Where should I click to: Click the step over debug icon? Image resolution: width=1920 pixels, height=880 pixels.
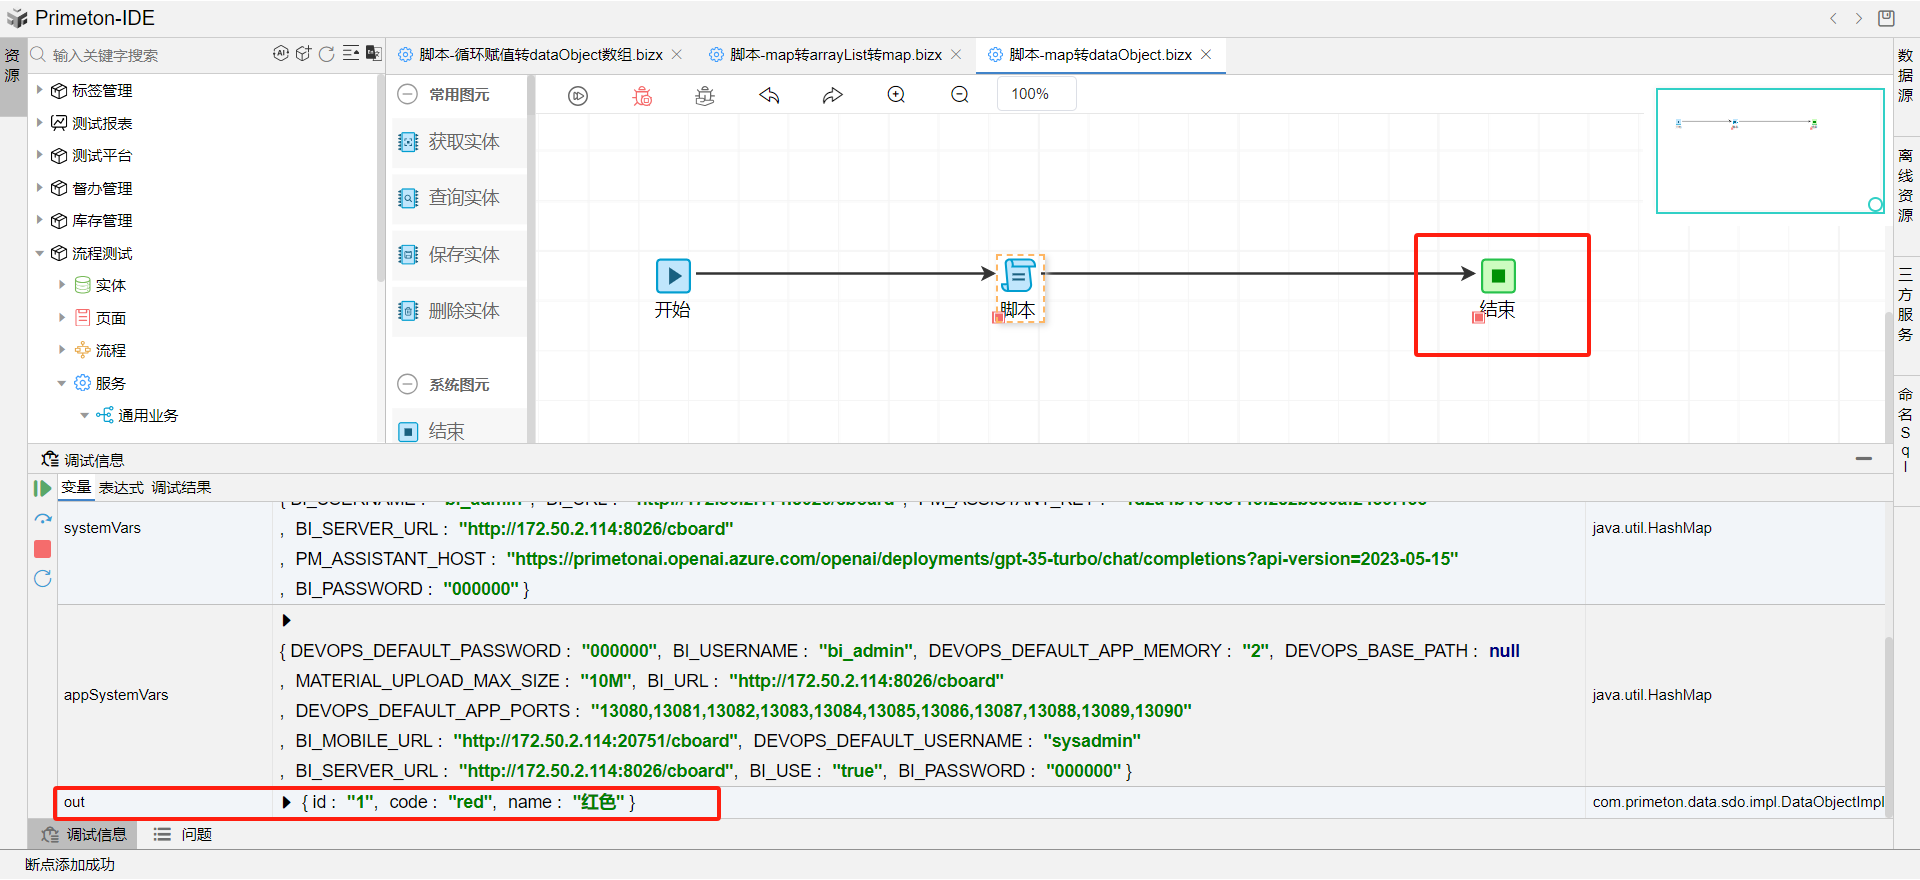[x=42, y=519]
